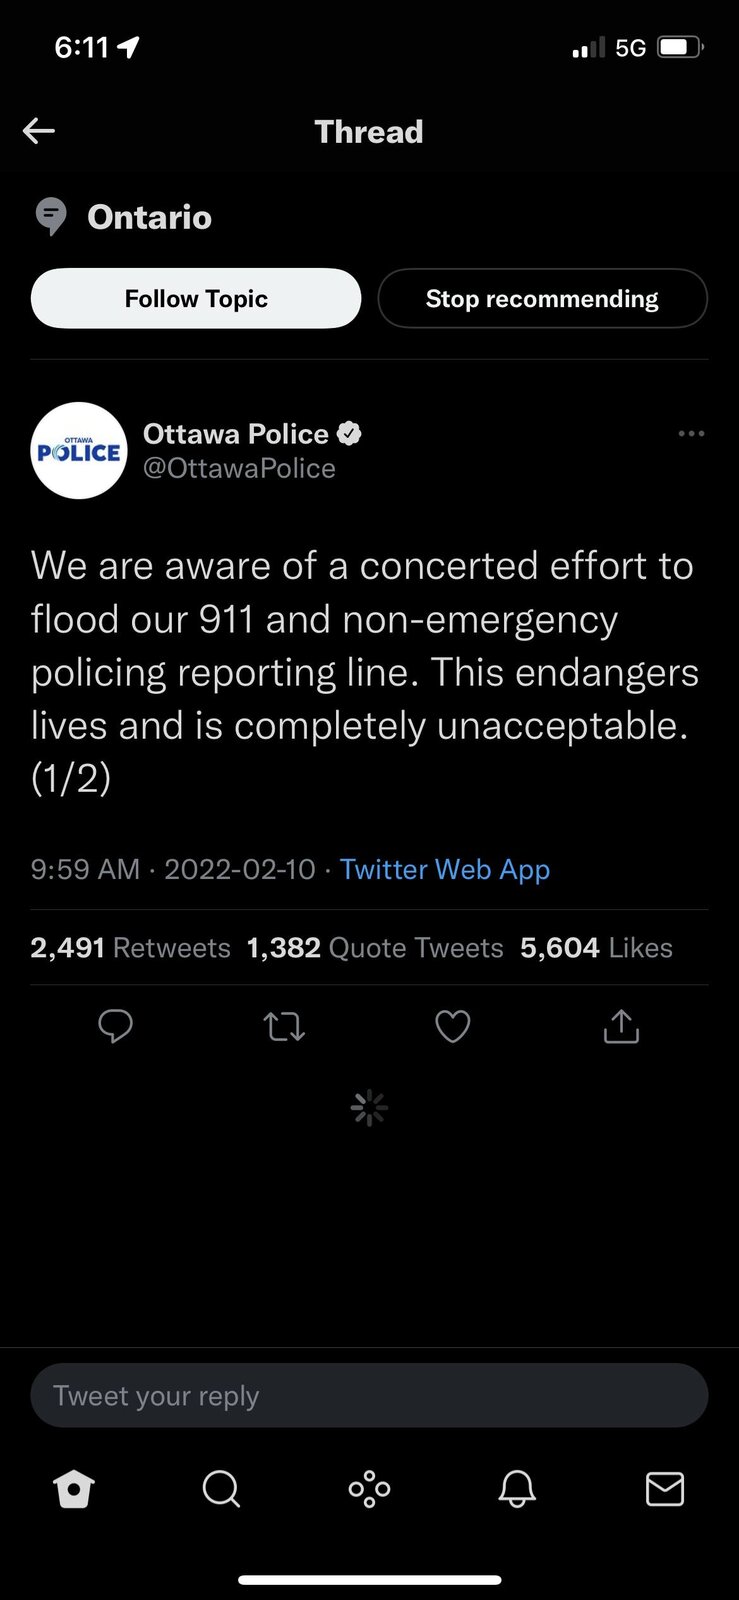Toggle Stop recommending for this topic
Screen dimensions: 739x1600
[542, 298]
